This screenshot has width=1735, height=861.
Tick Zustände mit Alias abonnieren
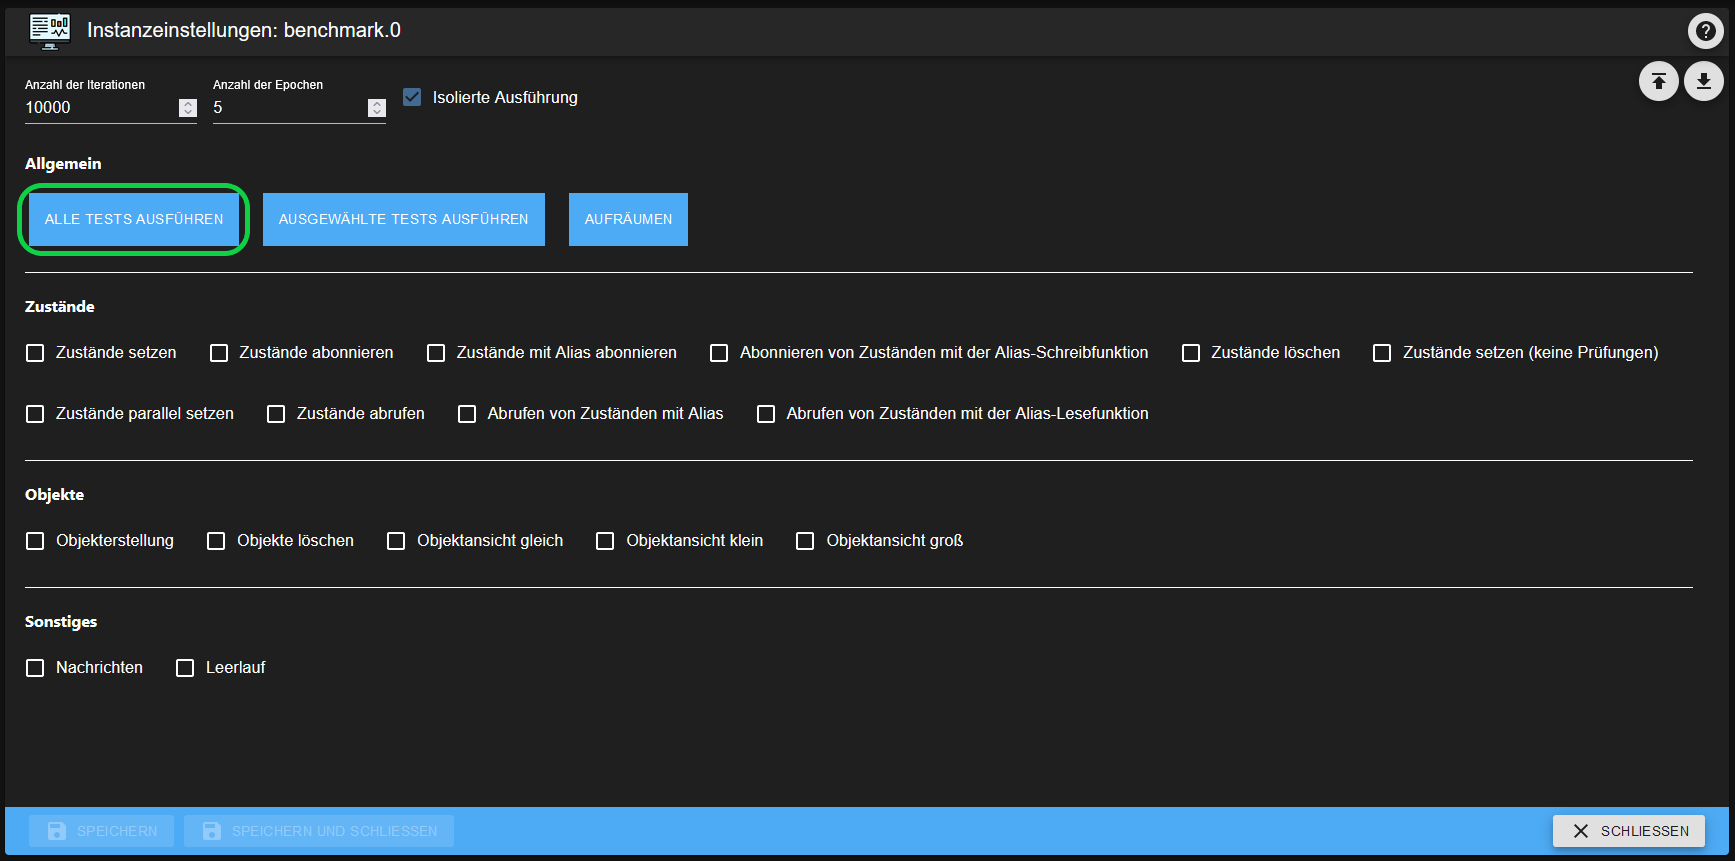pyautogui.click(x=436, y=353)
